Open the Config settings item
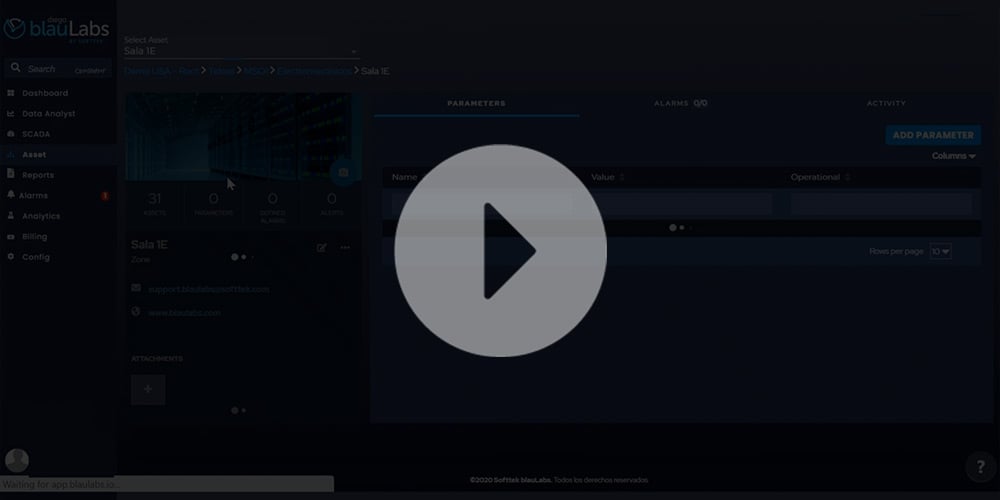The height and width of the screenshot is (500, 1000). [x=35, y=257]
